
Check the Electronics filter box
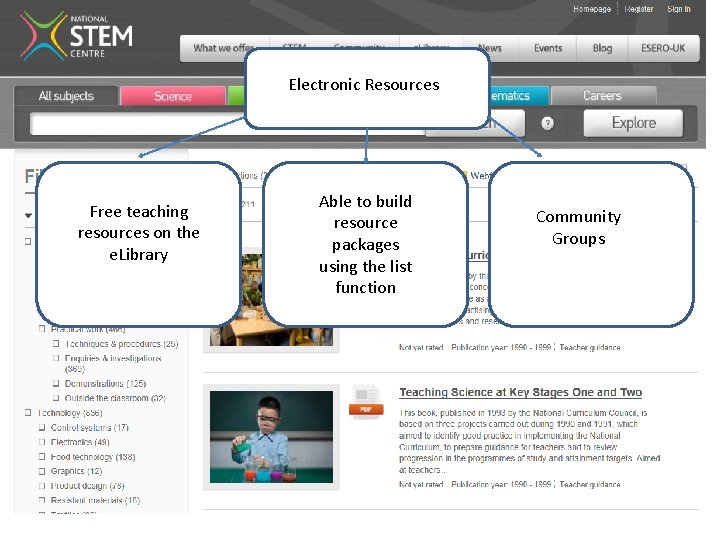42,442
